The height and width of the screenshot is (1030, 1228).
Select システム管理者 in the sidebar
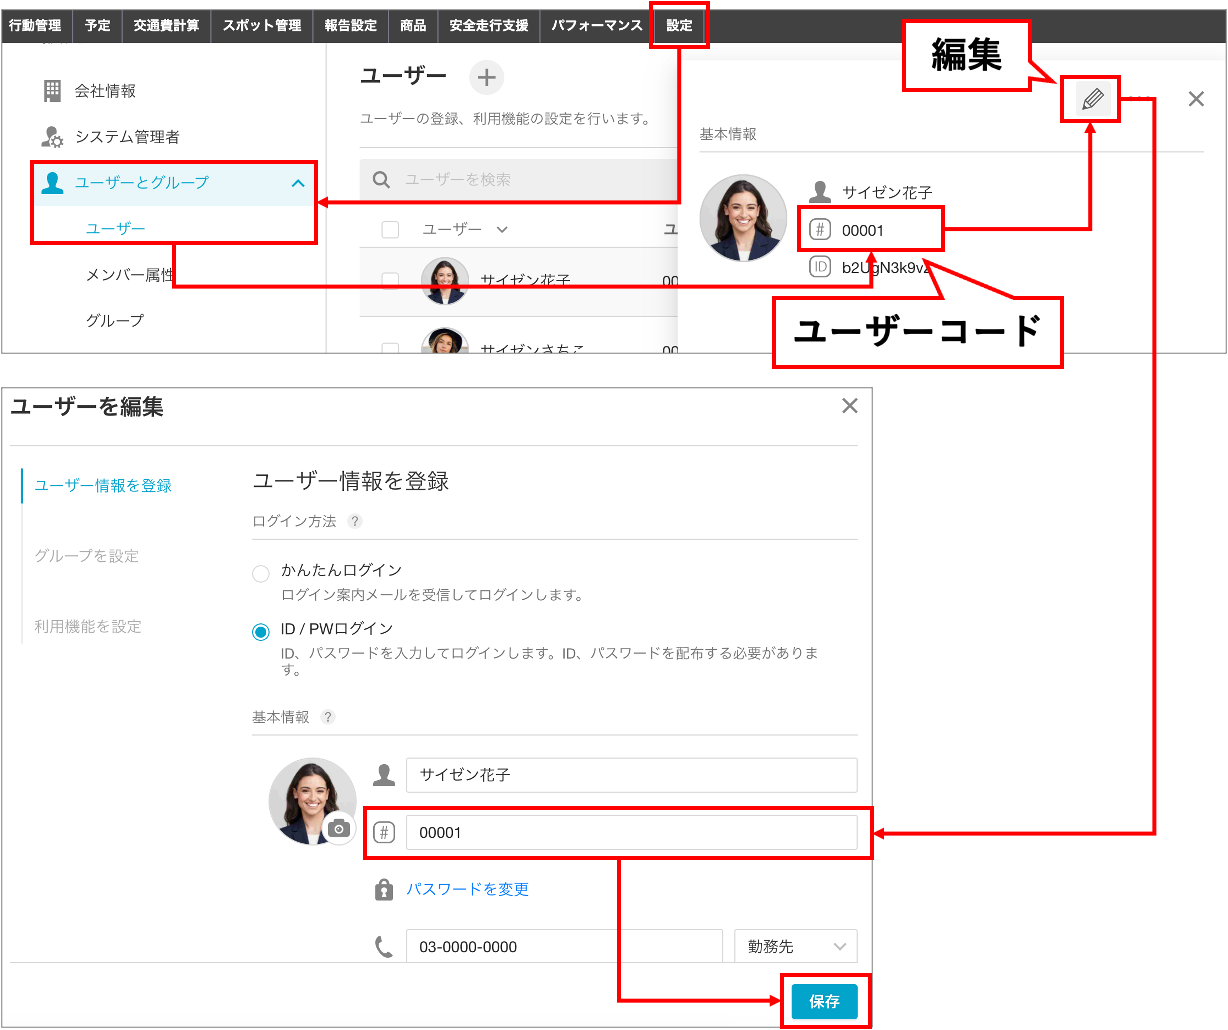coord(128,137)
